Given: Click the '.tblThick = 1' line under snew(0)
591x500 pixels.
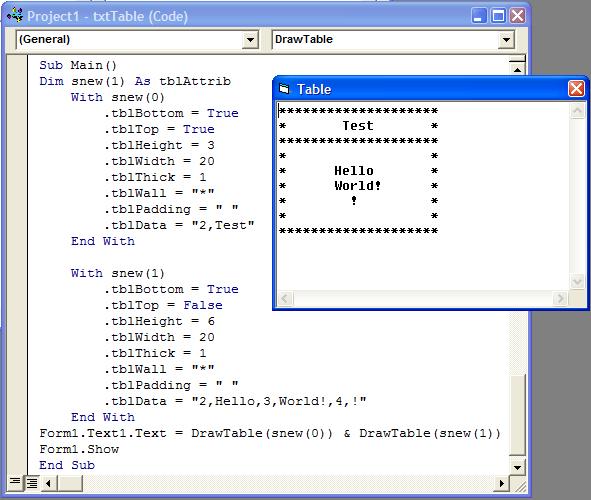Looking at the screenshot, I should [155, 177].
